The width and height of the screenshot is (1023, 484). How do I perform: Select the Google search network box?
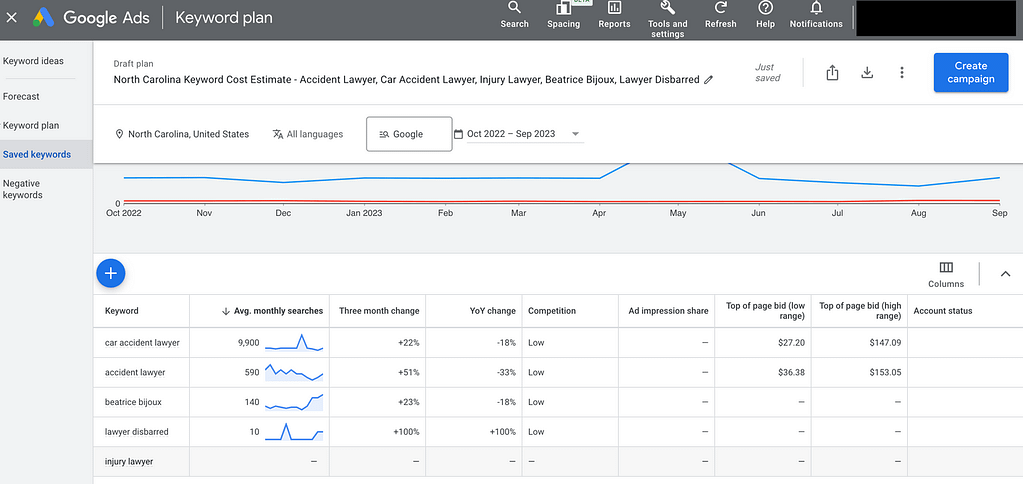pyautogui.click(x=409, y=134)
